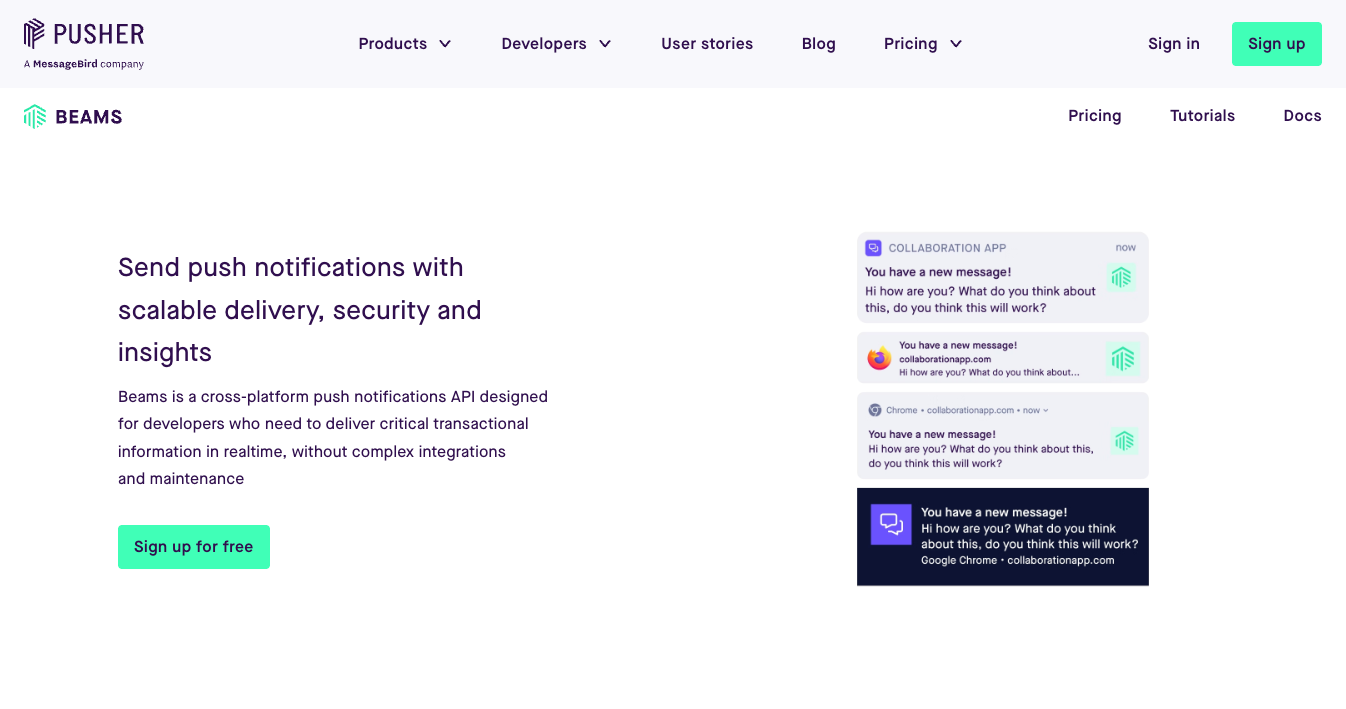Image resolution: width=1346 pixels, height=709 pixels.
Task: Click the Sign in link
Action: click(1173, 44)
